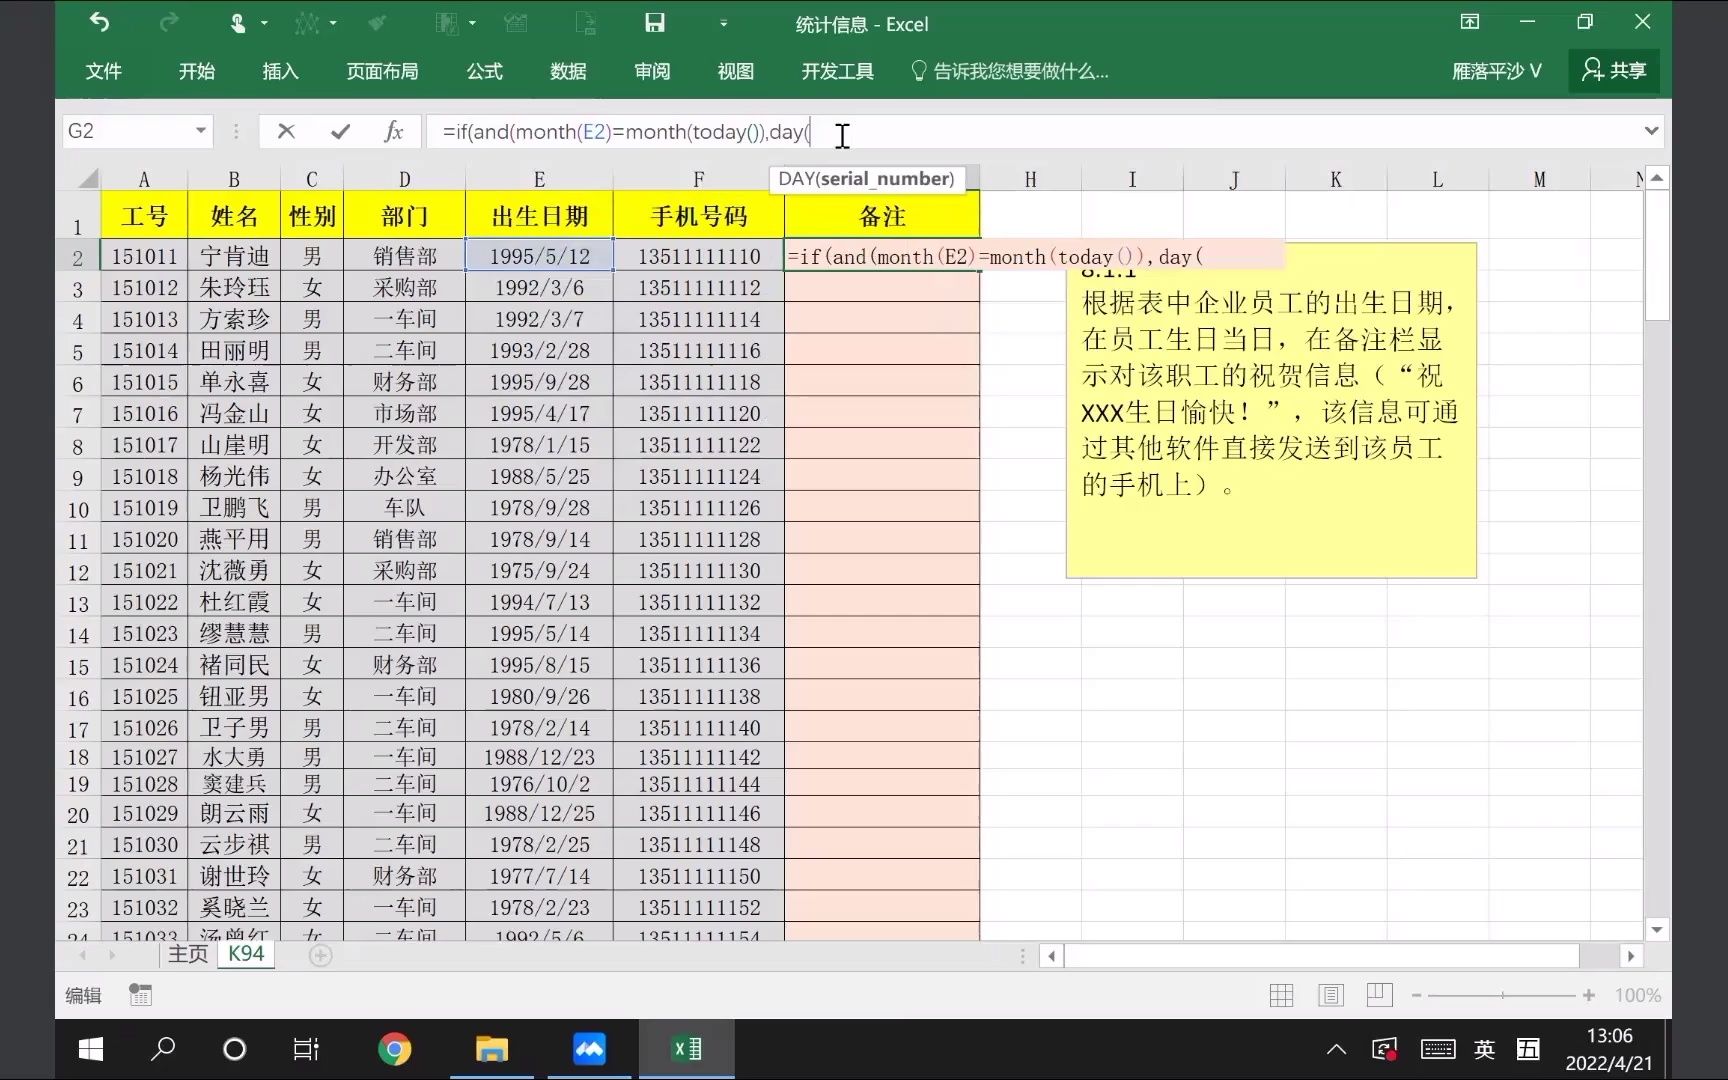The height and width of the screenshot is (1080, 1728).
Task: Switch to the 审阅 ribbon tab
Action: pyautogui.click(x=652, y=71)
